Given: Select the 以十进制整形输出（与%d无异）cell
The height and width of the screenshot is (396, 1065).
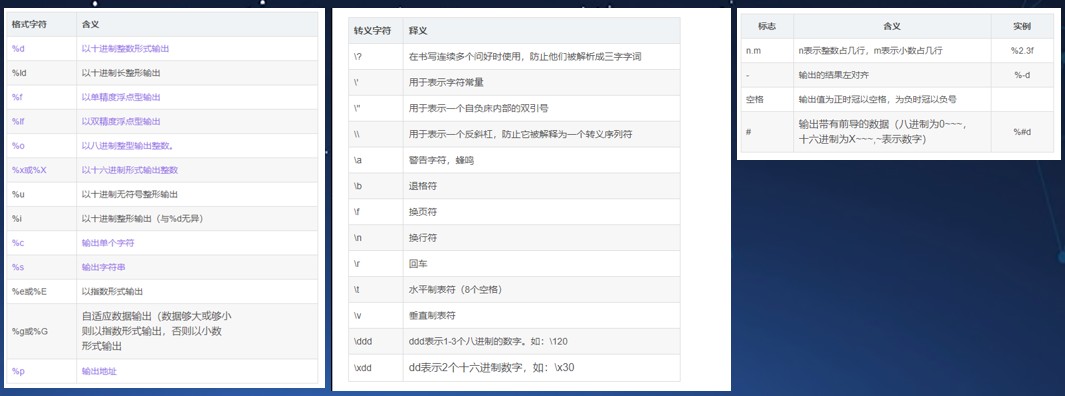Looking at the screenshot, I should [x=197, y=219].
